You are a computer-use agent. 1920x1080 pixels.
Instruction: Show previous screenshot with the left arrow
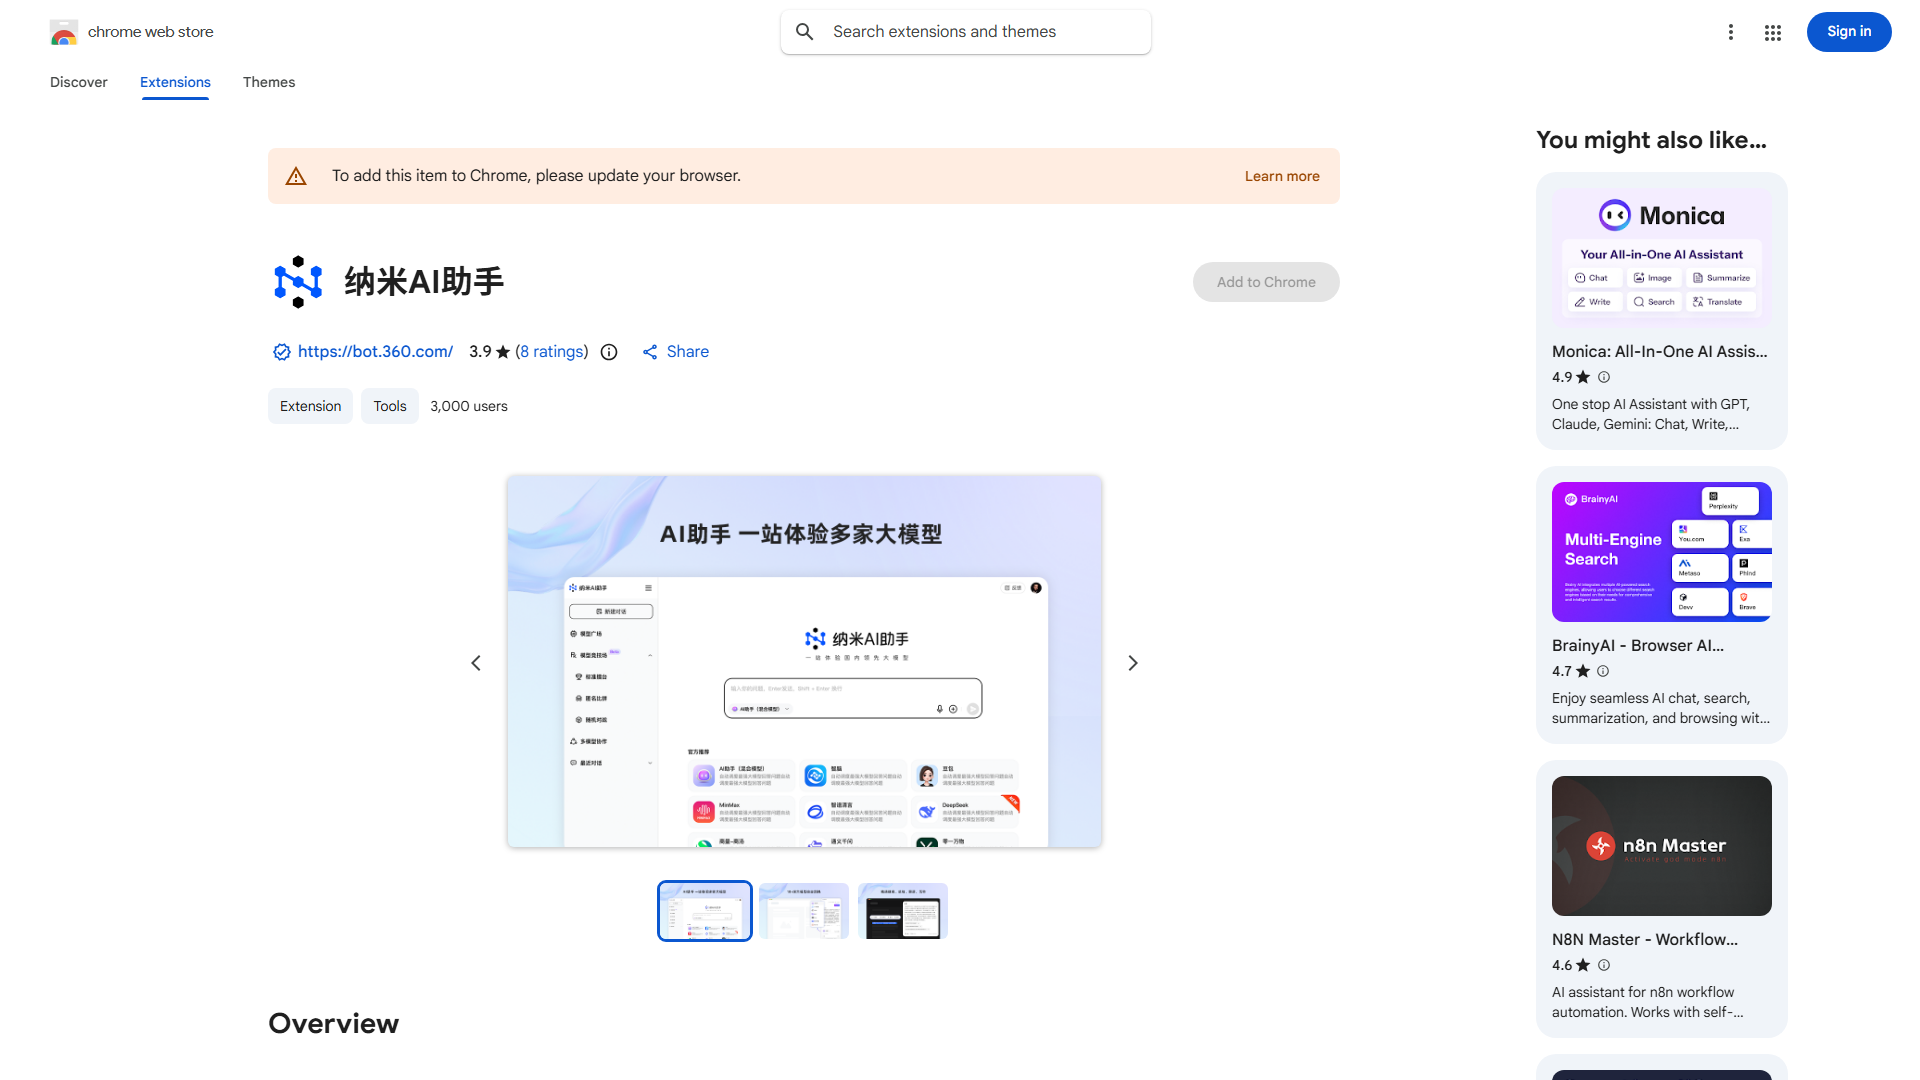click(x=476, y=662)
